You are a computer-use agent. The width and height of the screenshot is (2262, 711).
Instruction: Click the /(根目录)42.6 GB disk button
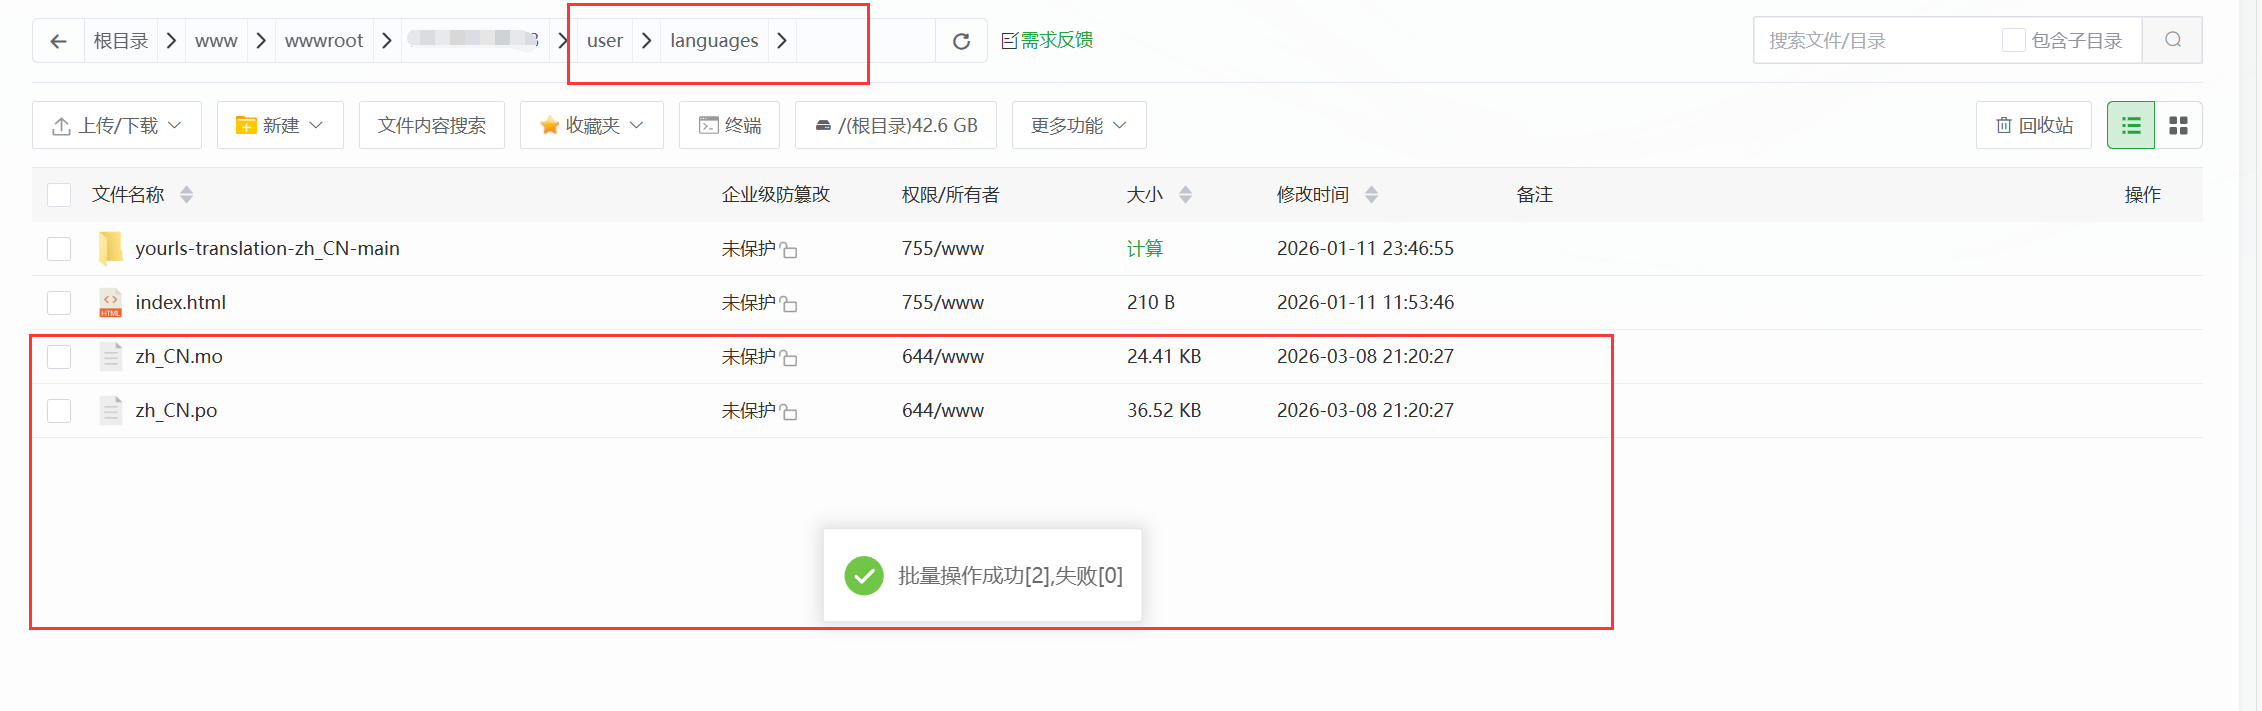(896, 125)
